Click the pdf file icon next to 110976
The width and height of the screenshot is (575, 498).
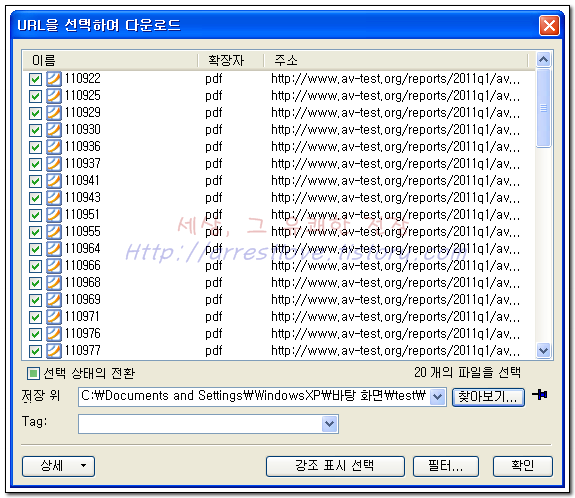54,334
